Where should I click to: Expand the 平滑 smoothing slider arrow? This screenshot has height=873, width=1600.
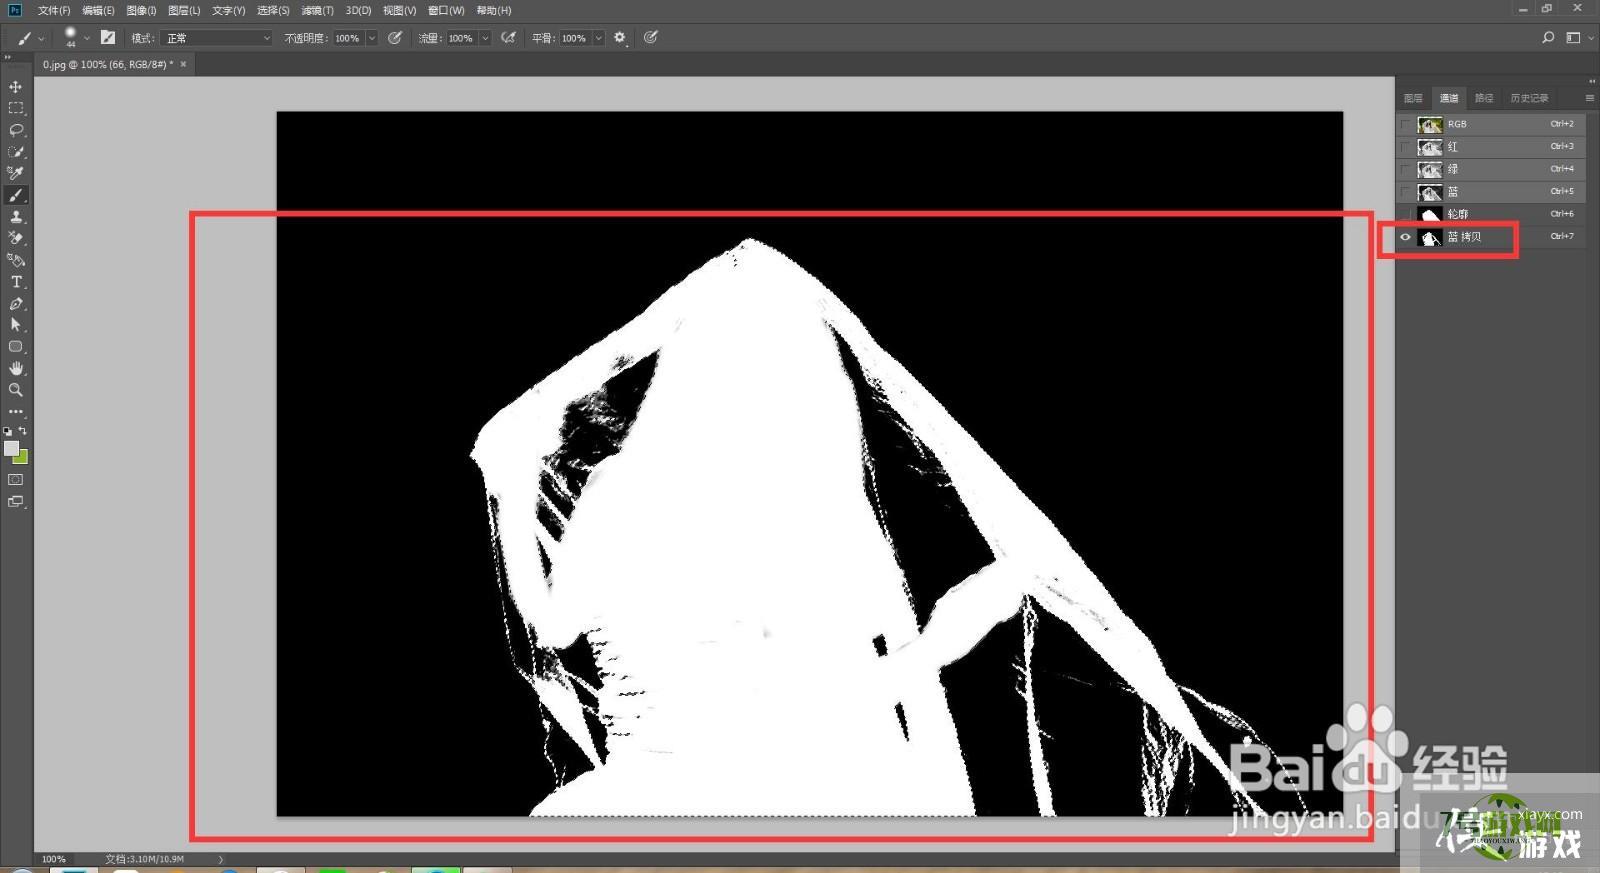pos(598,38)
